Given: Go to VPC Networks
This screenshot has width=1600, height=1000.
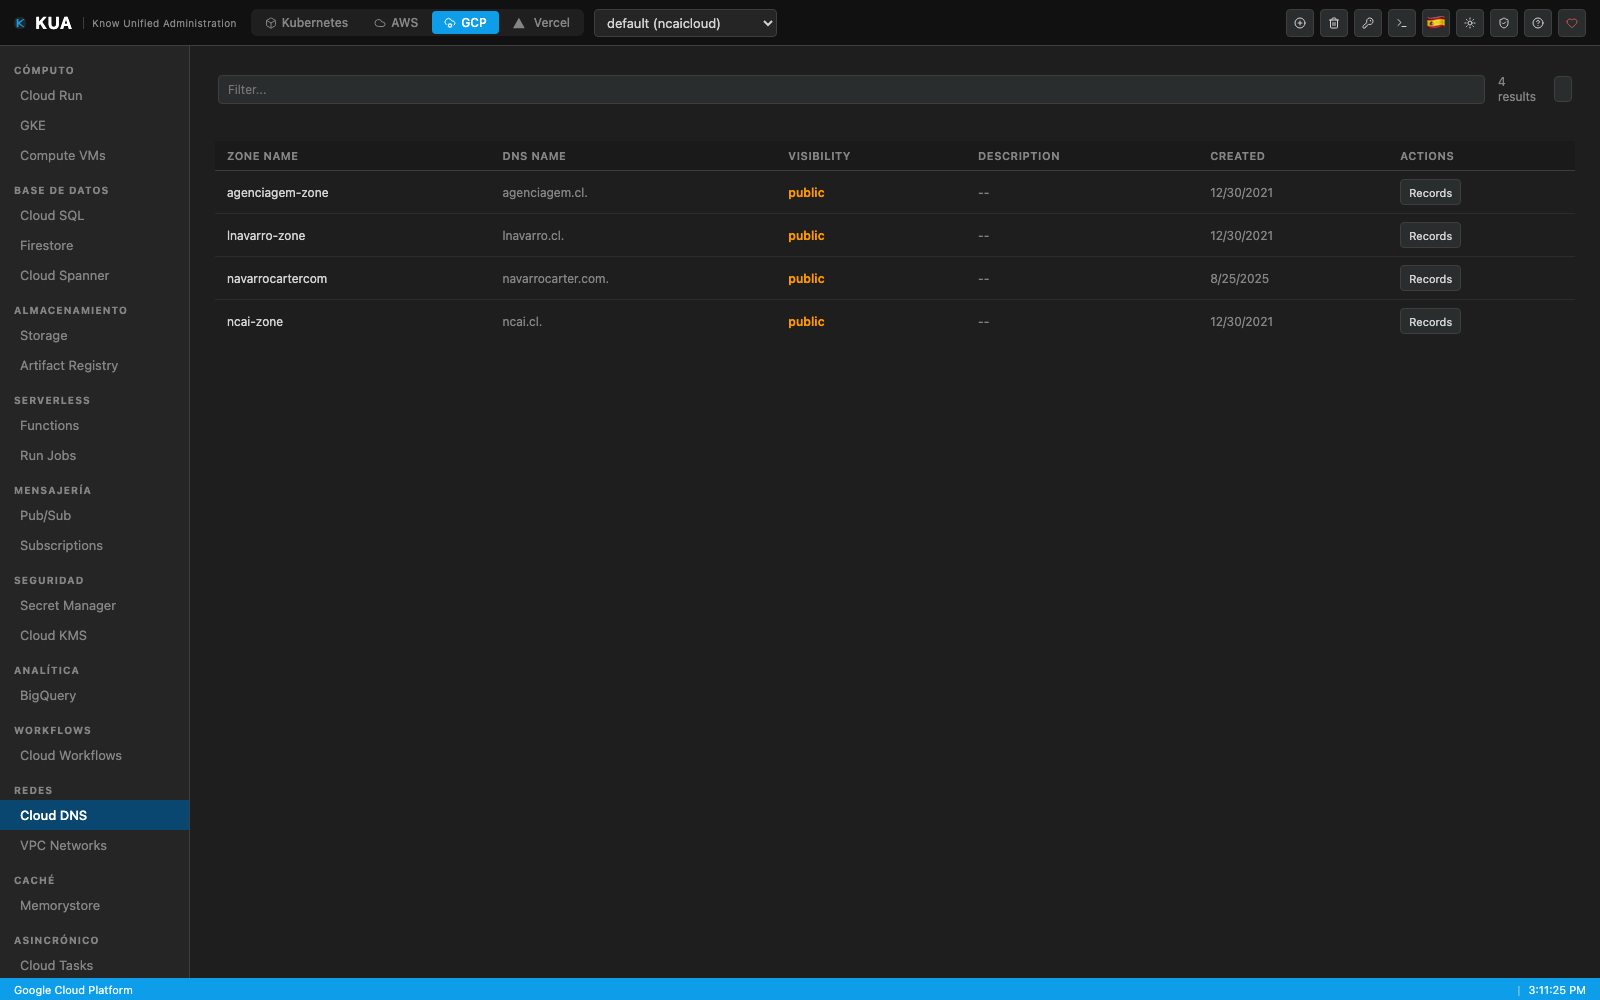Looking at the screenshot, I should (x=95, y=845).
